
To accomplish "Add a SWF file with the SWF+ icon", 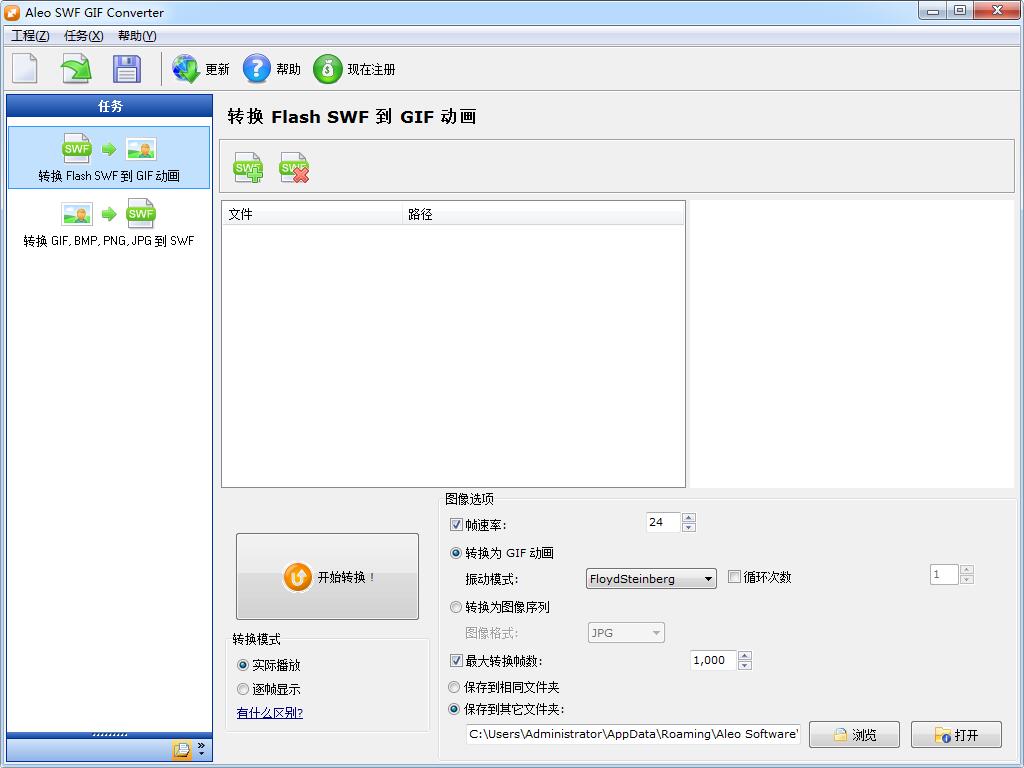I will 246,167.
